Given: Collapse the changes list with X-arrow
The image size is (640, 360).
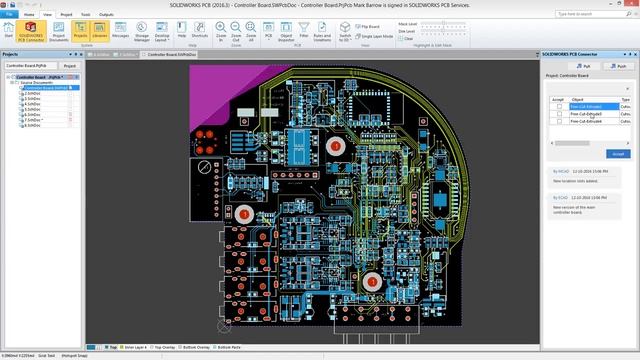Looking at the screenshot, I should click(627, 89).
